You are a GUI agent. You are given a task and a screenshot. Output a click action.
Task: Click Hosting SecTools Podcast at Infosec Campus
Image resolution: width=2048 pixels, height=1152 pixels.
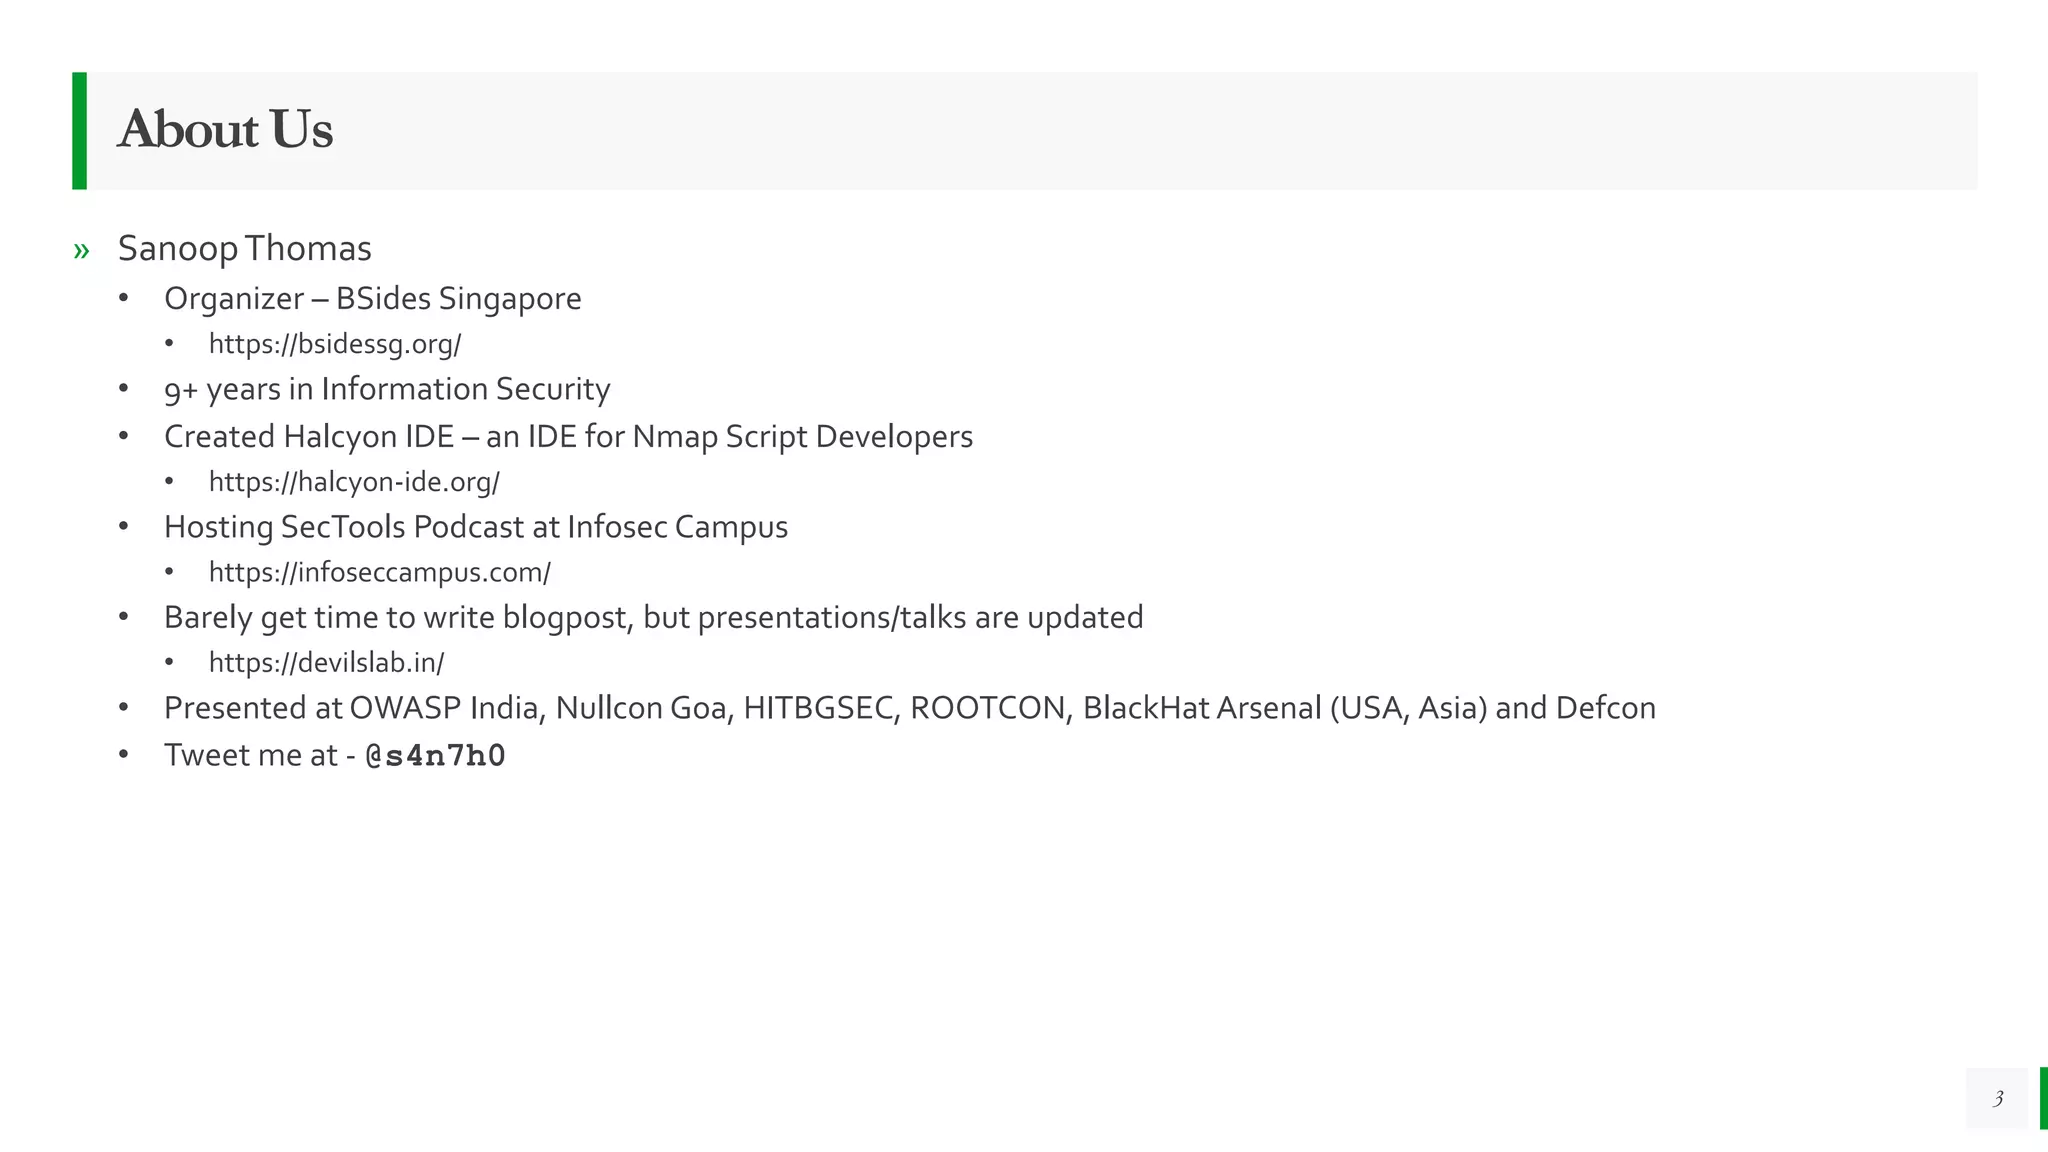point(476,527)
